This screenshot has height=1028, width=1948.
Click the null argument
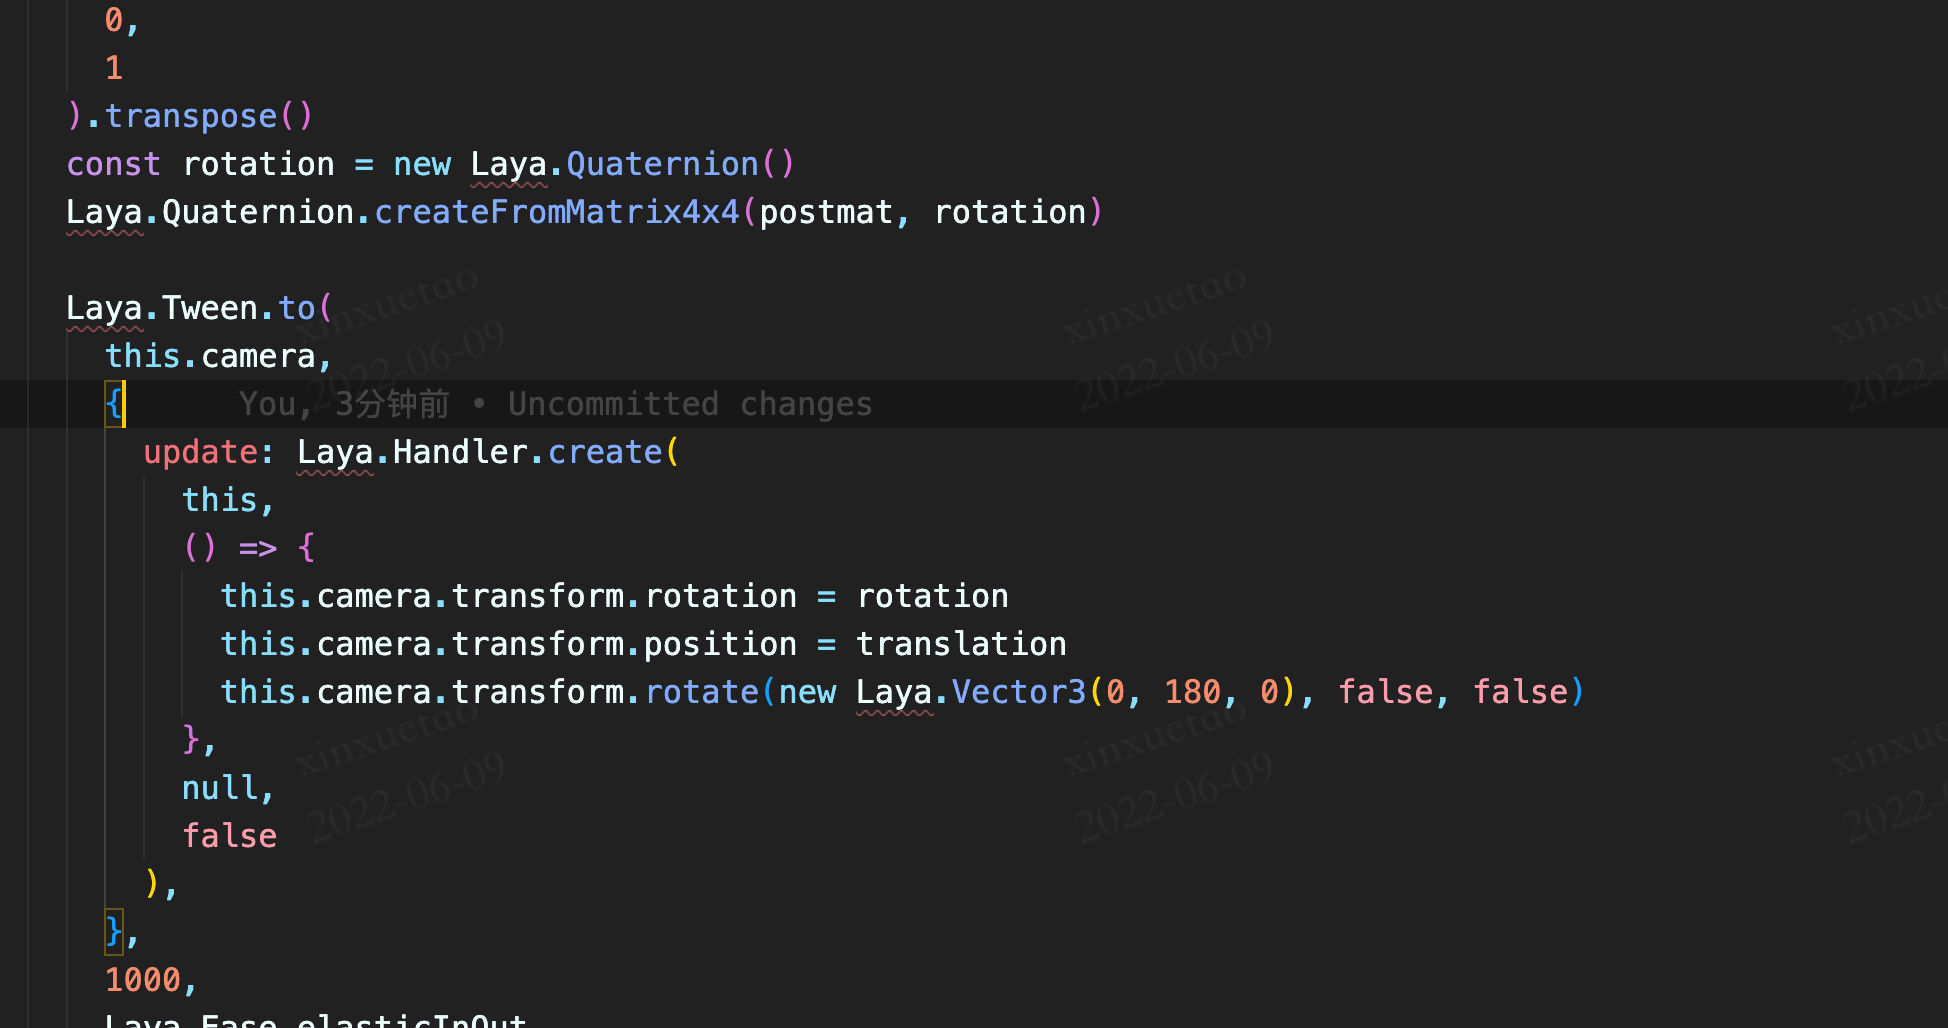tap(220, 788)
